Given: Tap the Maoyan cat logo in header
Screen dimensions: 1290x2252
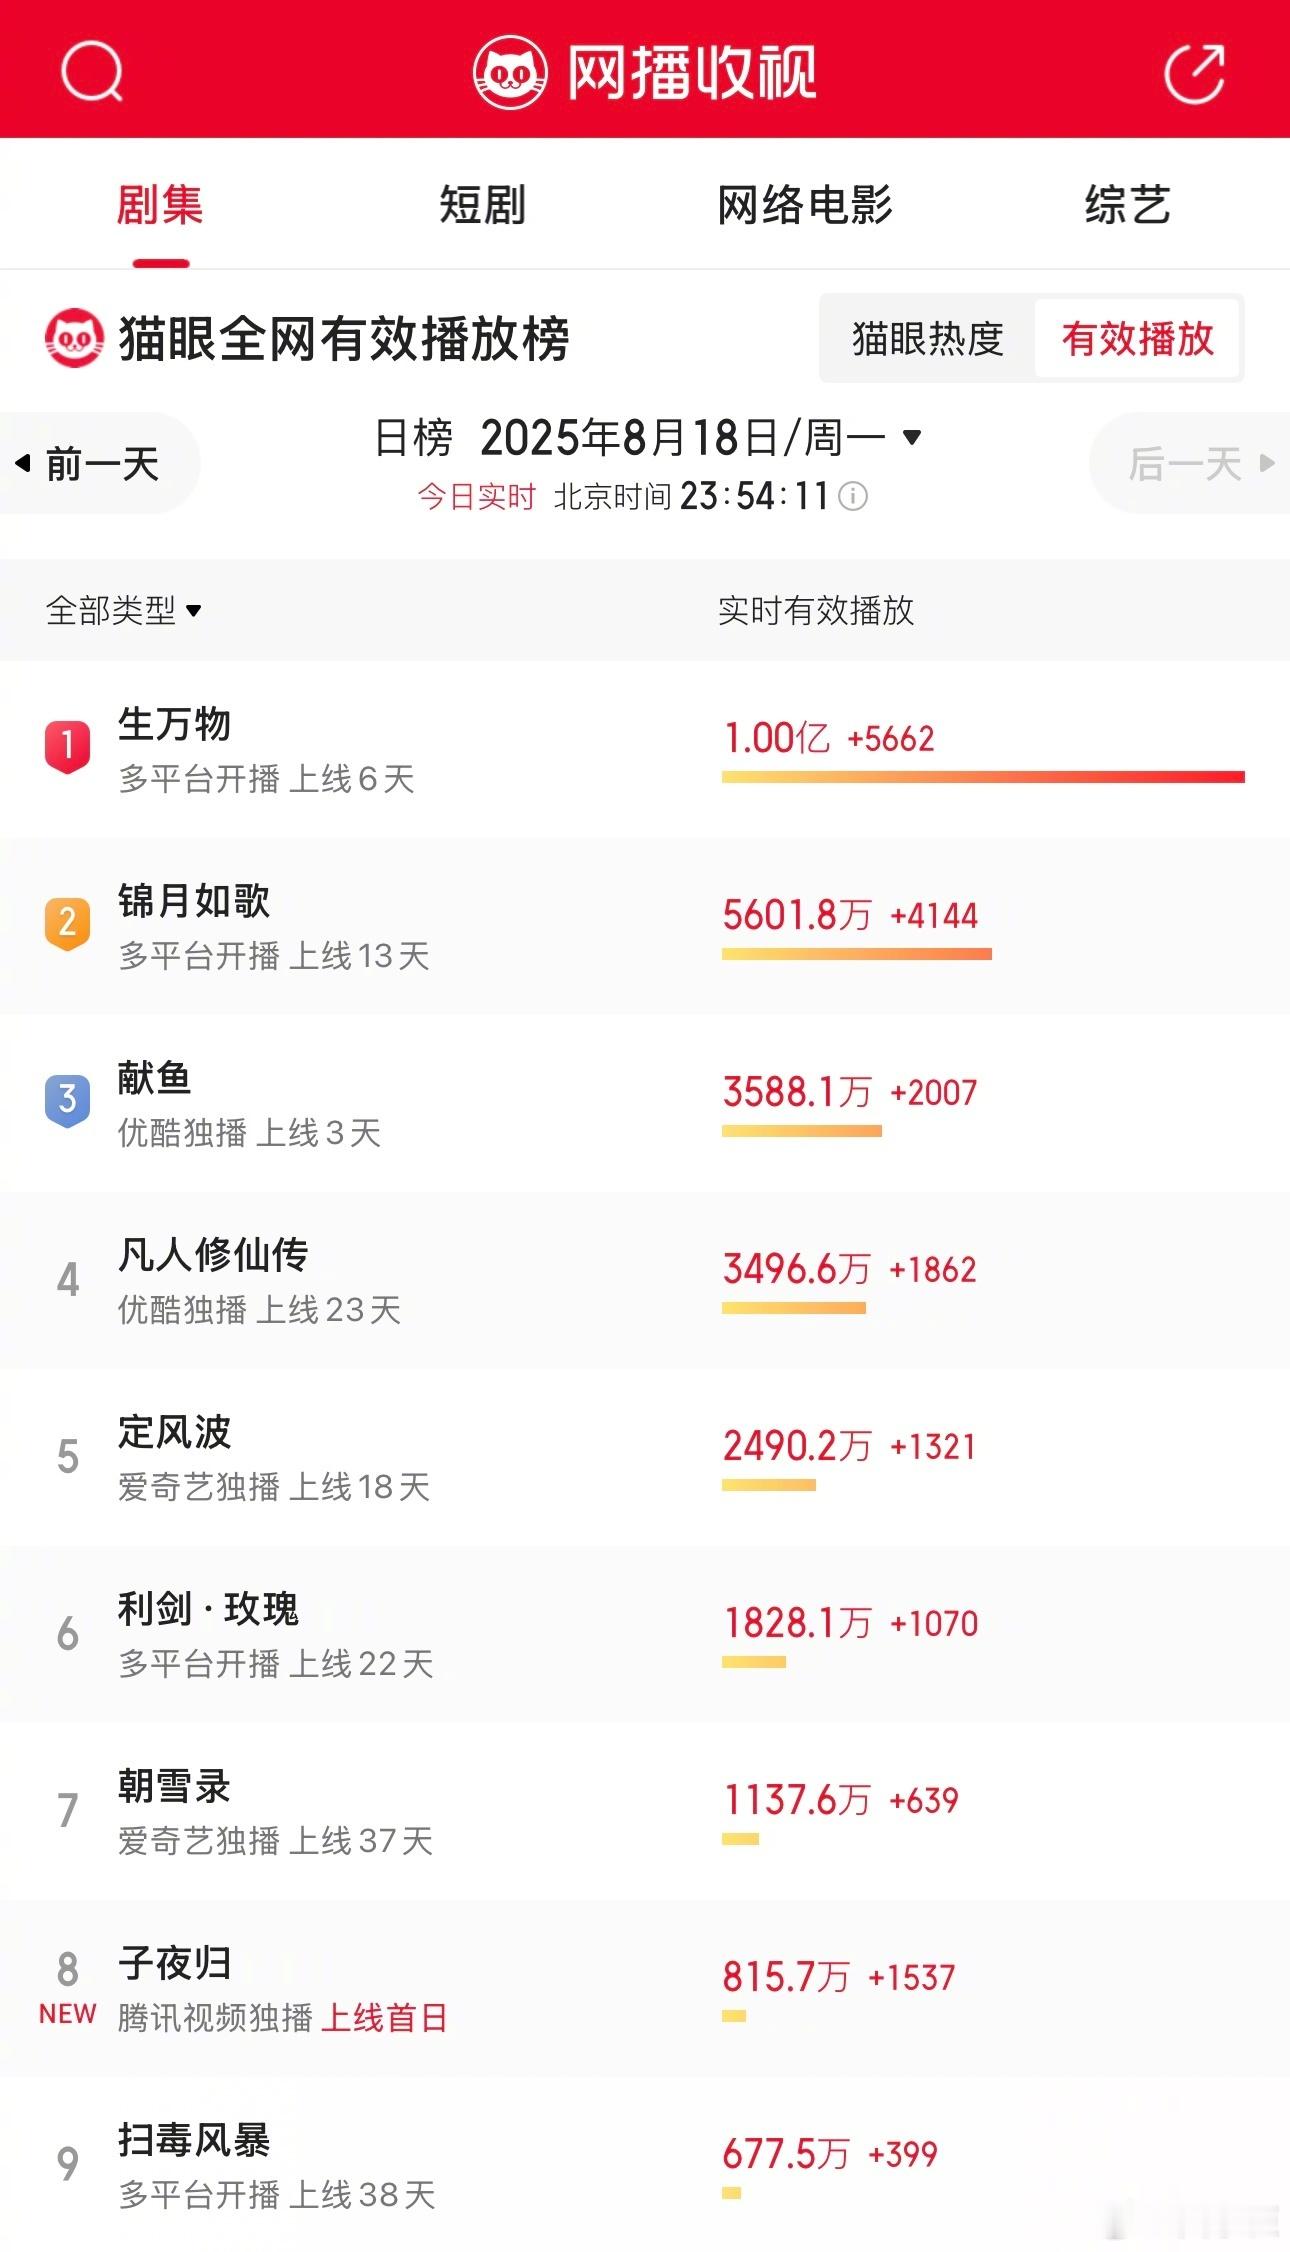Looking at the screenshot, I should 510,72.
